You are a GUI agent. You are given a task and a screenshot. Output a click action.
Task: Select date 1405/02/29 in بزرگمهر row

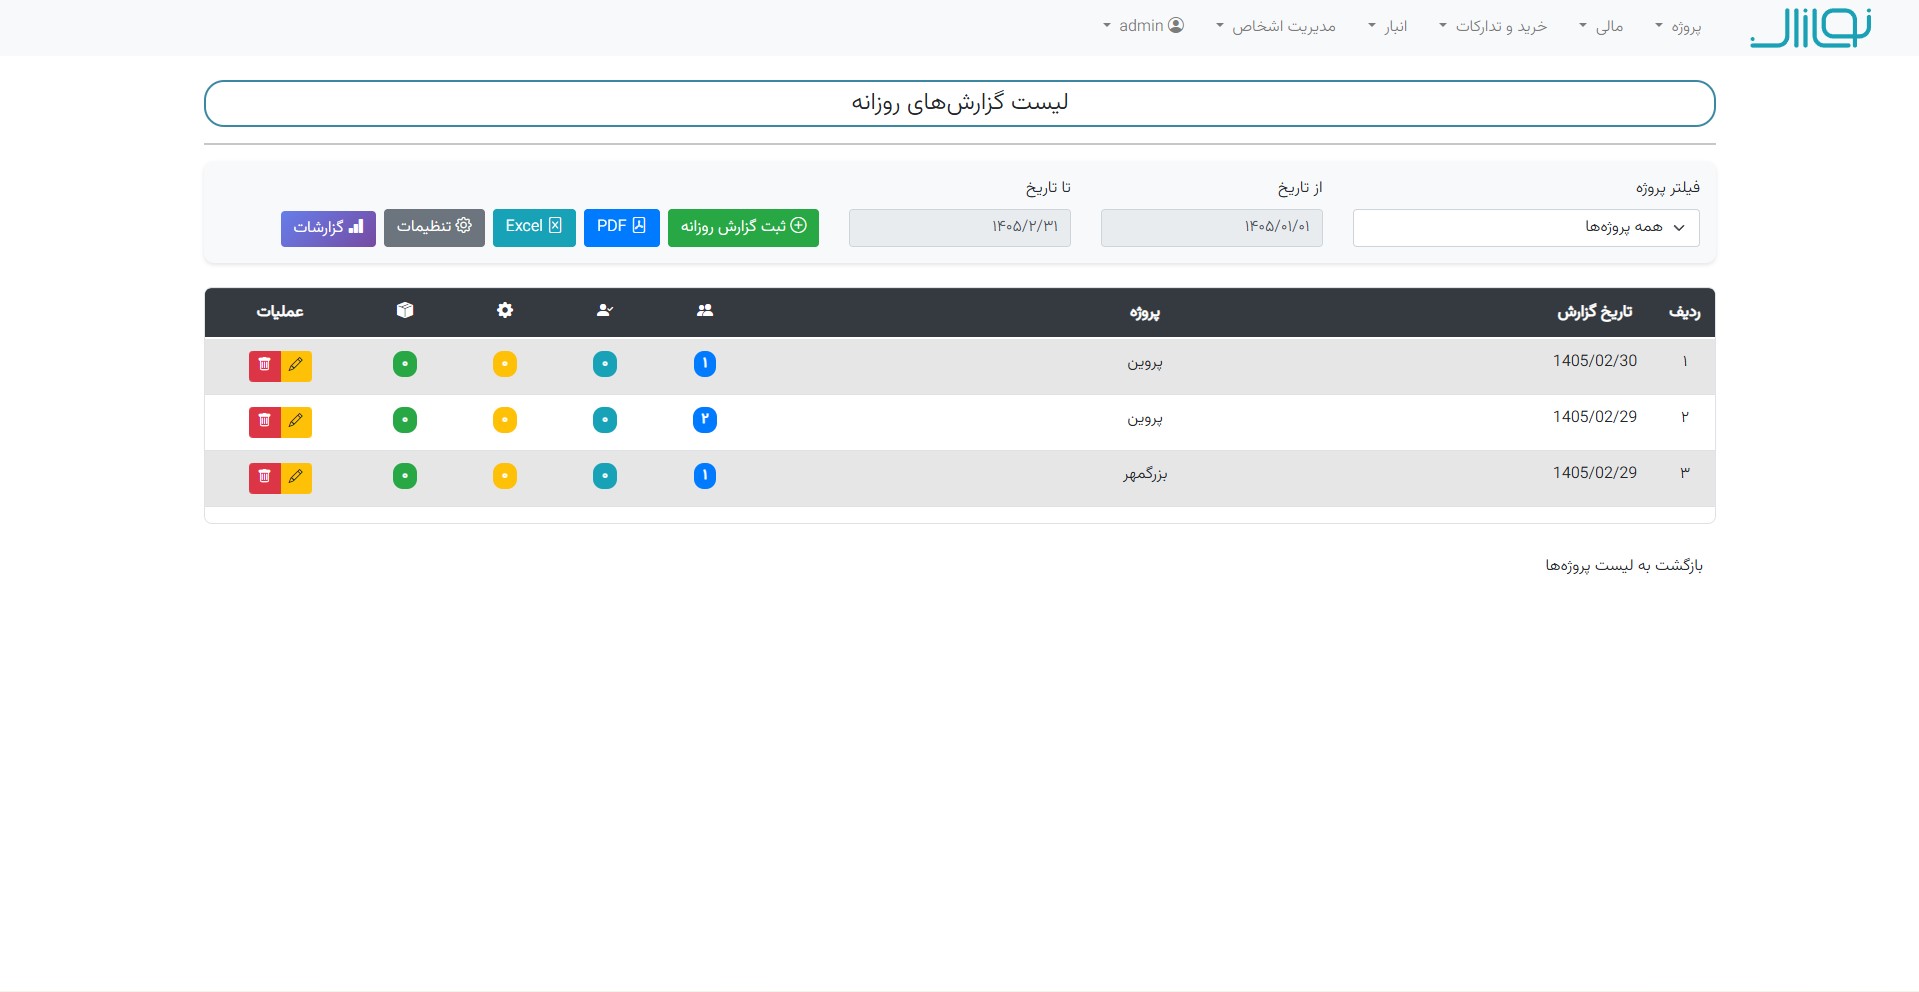pos(1595,473)
